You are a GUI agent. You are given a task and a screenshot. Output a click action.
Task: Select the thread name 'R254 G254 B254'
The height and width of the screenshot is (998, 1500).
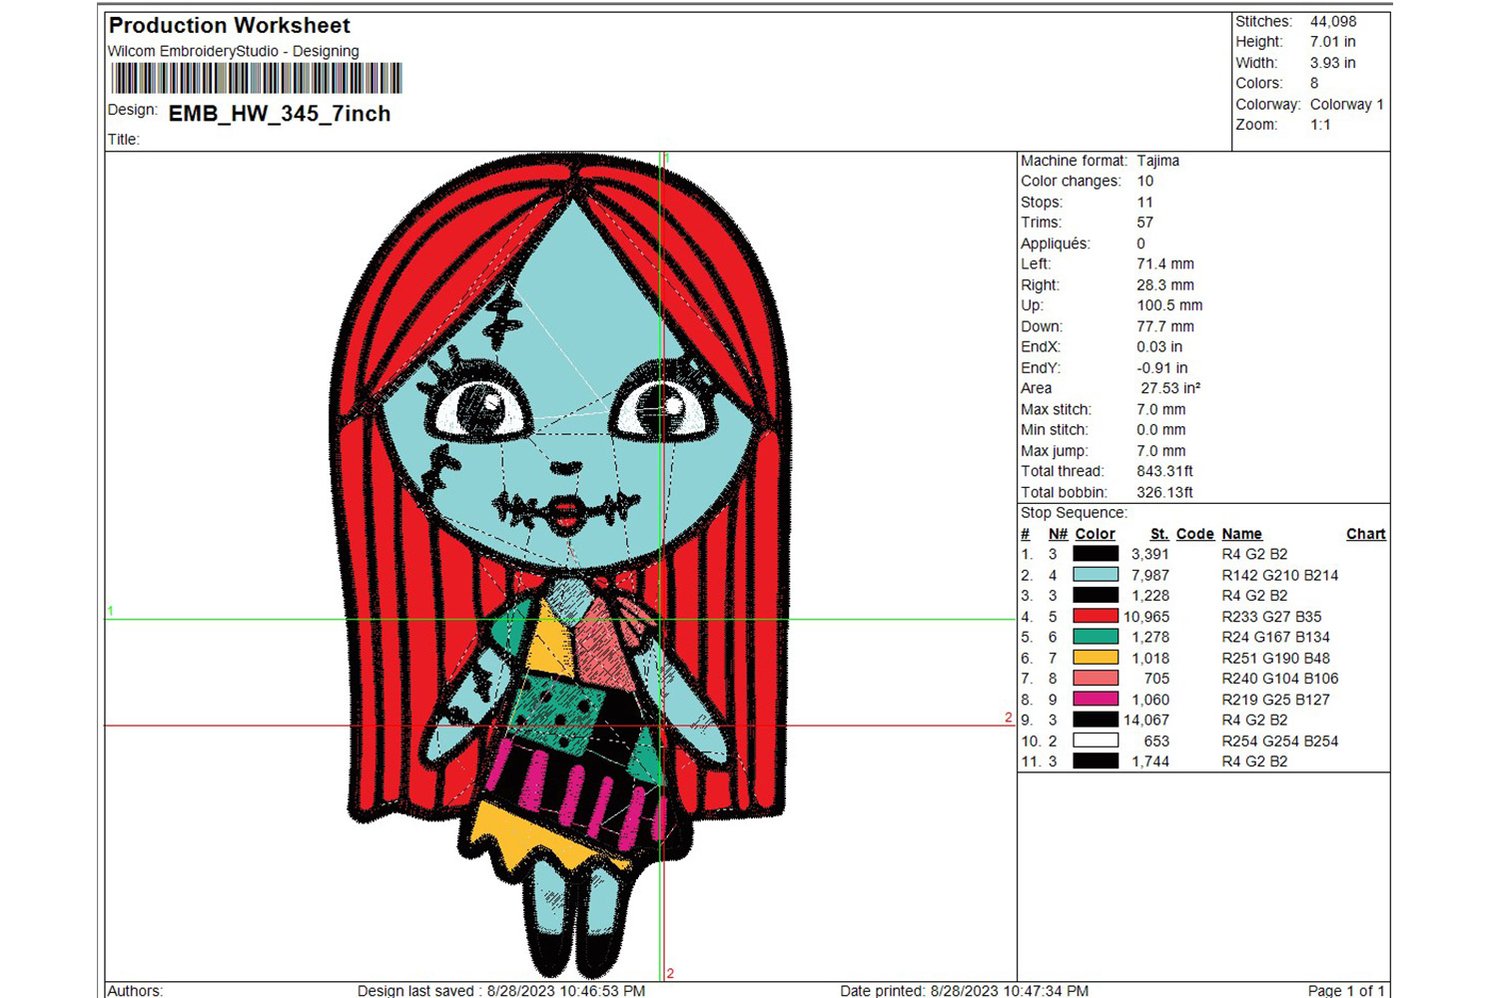pos(1280,741)
